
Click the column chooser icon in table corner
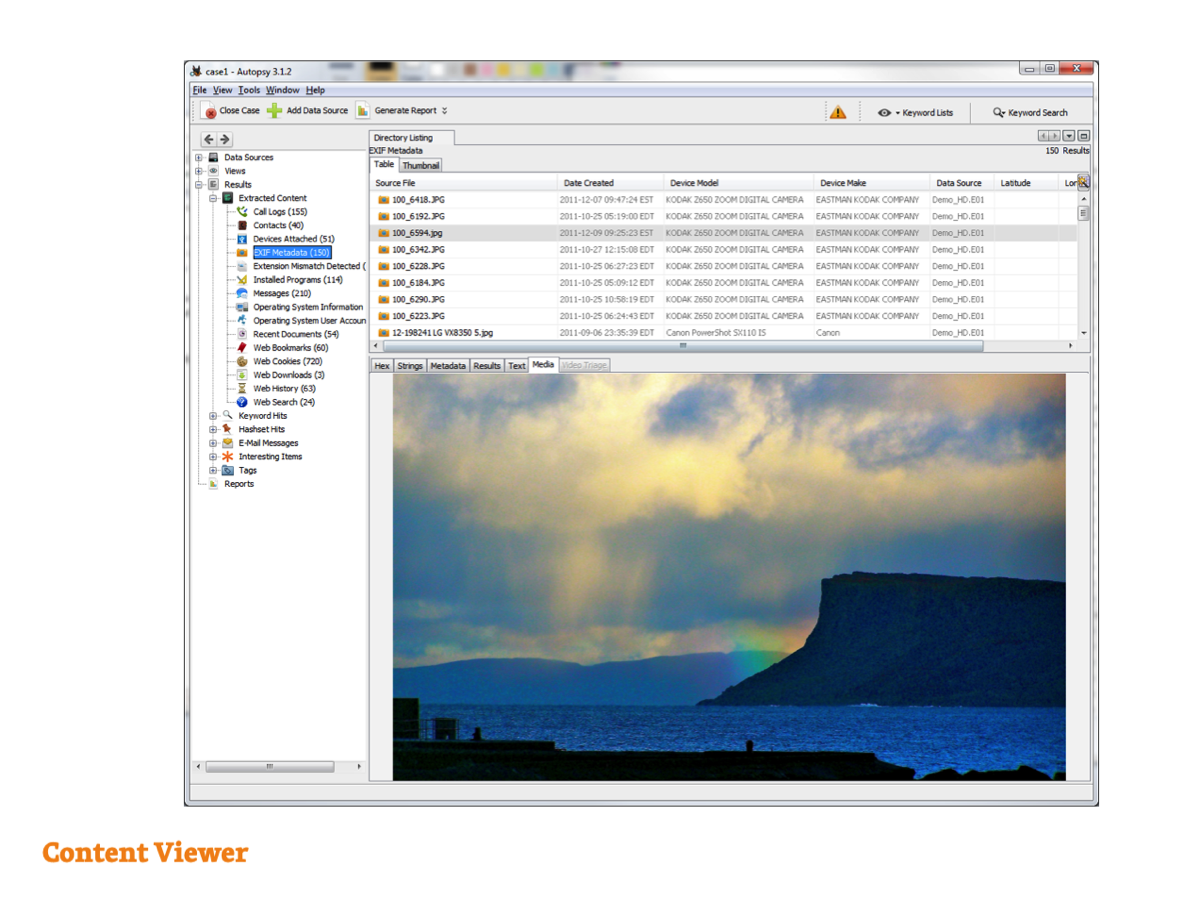1083,182
